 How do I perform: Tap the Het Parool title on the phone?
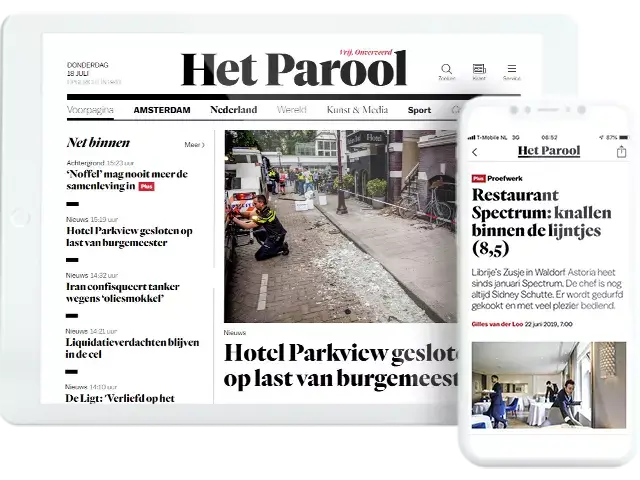(x=549, y=151)
